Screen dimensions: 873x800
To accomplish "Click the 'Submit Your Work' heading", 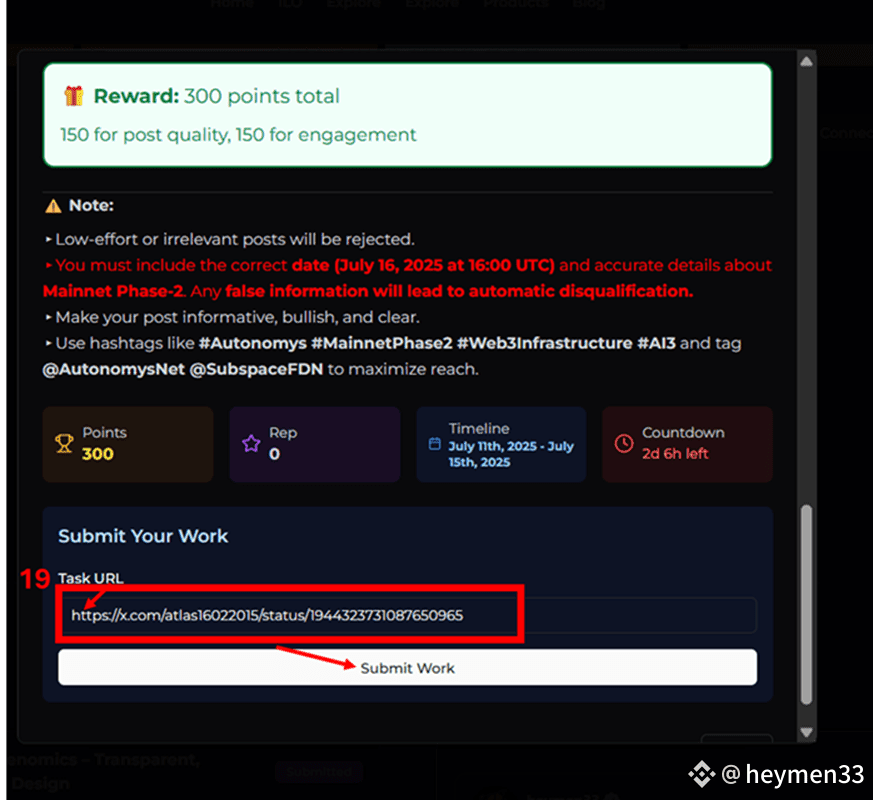I will pos(143,536).
